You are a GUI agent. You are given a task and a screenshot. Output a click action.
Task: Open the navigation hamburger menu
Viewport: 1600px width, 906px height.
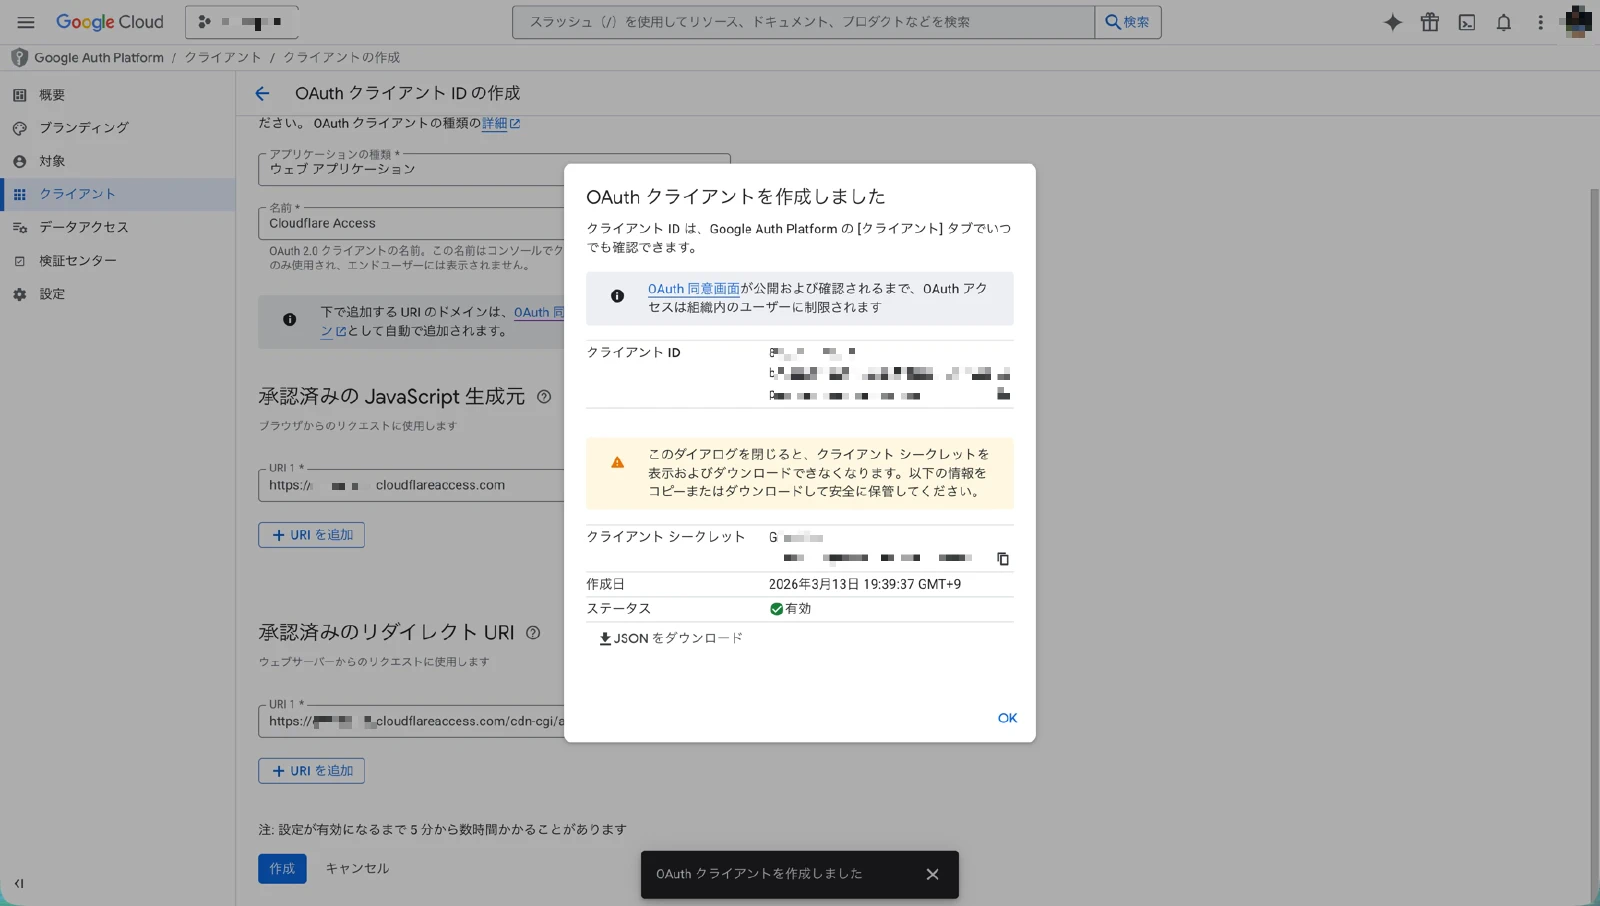[x=25, y=22]
